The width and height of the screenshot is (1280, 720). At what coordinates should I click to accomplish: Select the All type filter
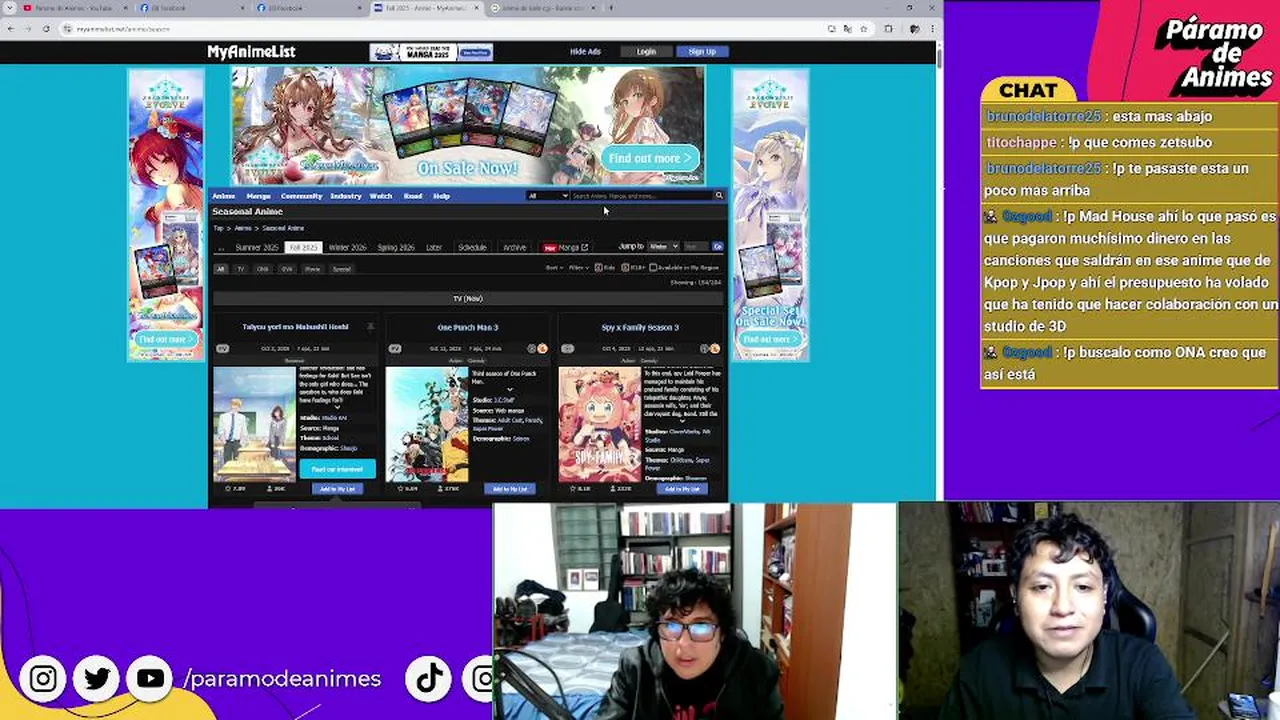(x=221, y=269)
